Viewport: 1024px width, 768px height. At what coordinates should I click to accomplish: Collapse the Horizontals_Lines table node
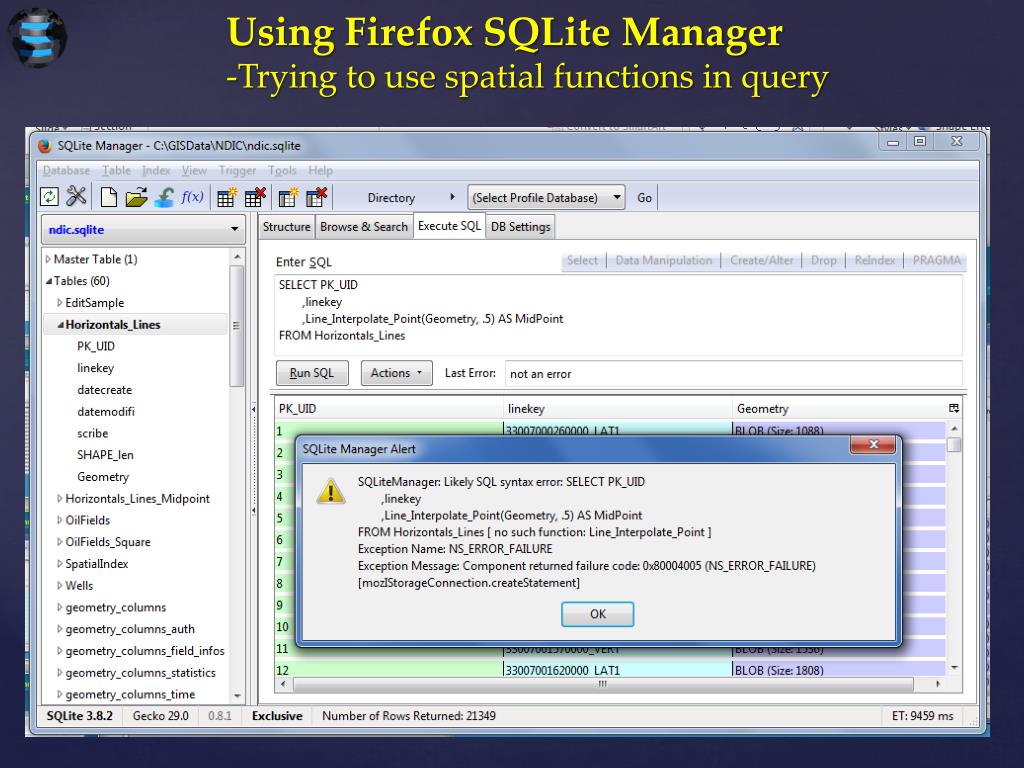[60, 325]
